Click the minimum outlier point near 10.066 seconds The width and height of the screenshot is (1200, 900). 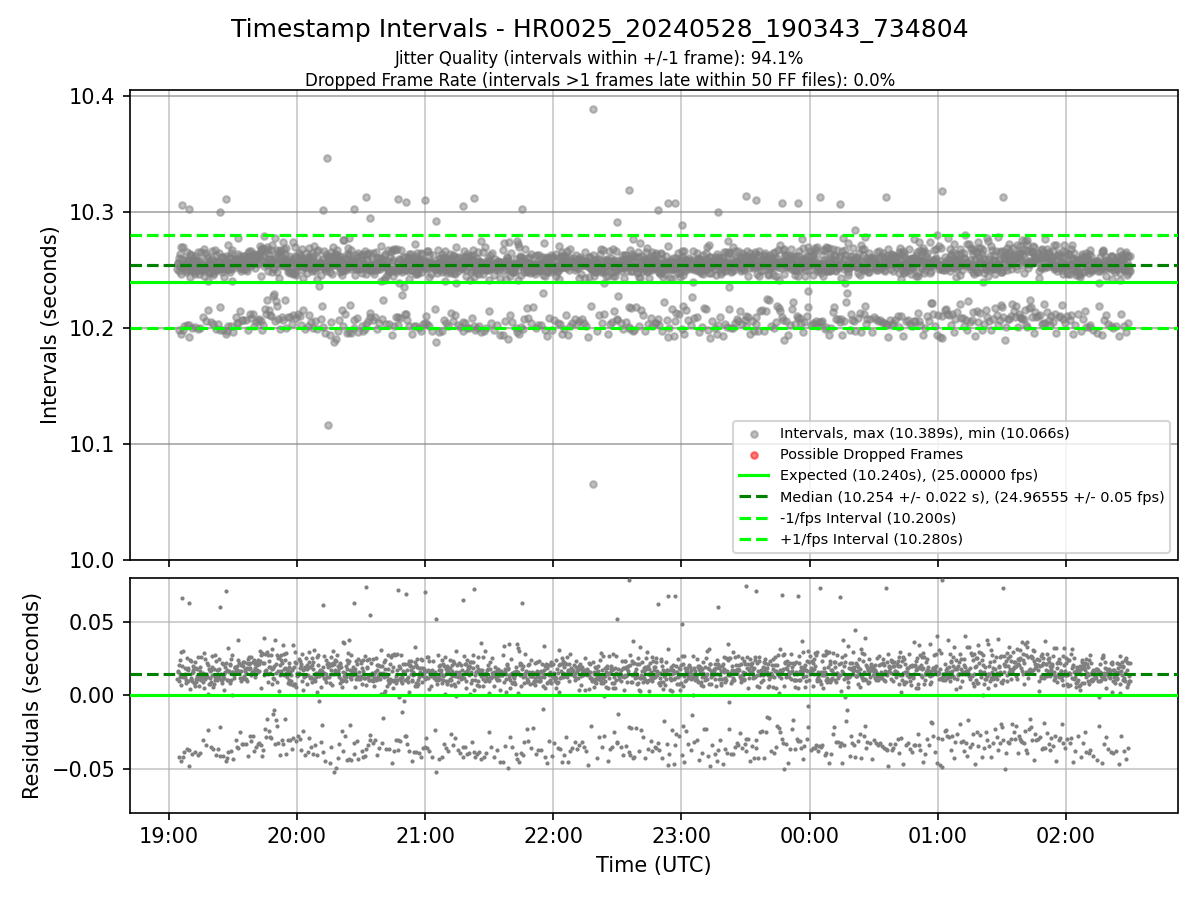593,484
